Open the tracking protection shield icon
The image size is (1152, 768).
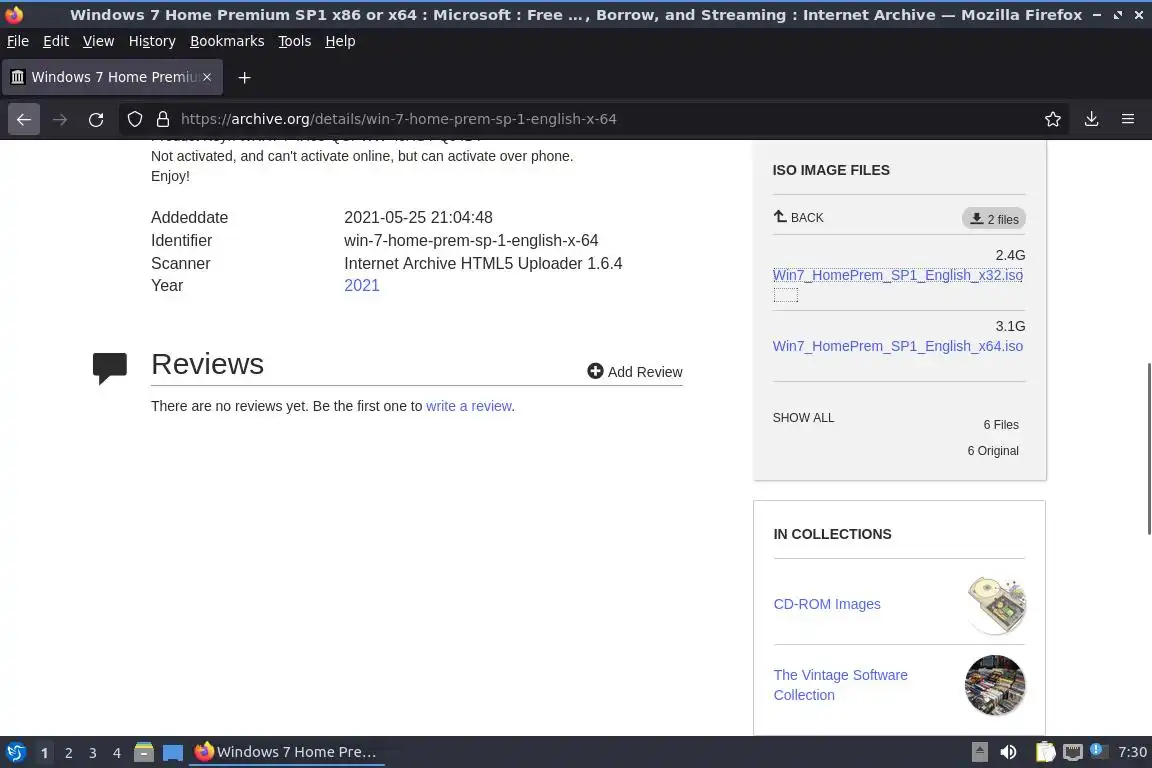pyautogui.click(x=135, y=119)
